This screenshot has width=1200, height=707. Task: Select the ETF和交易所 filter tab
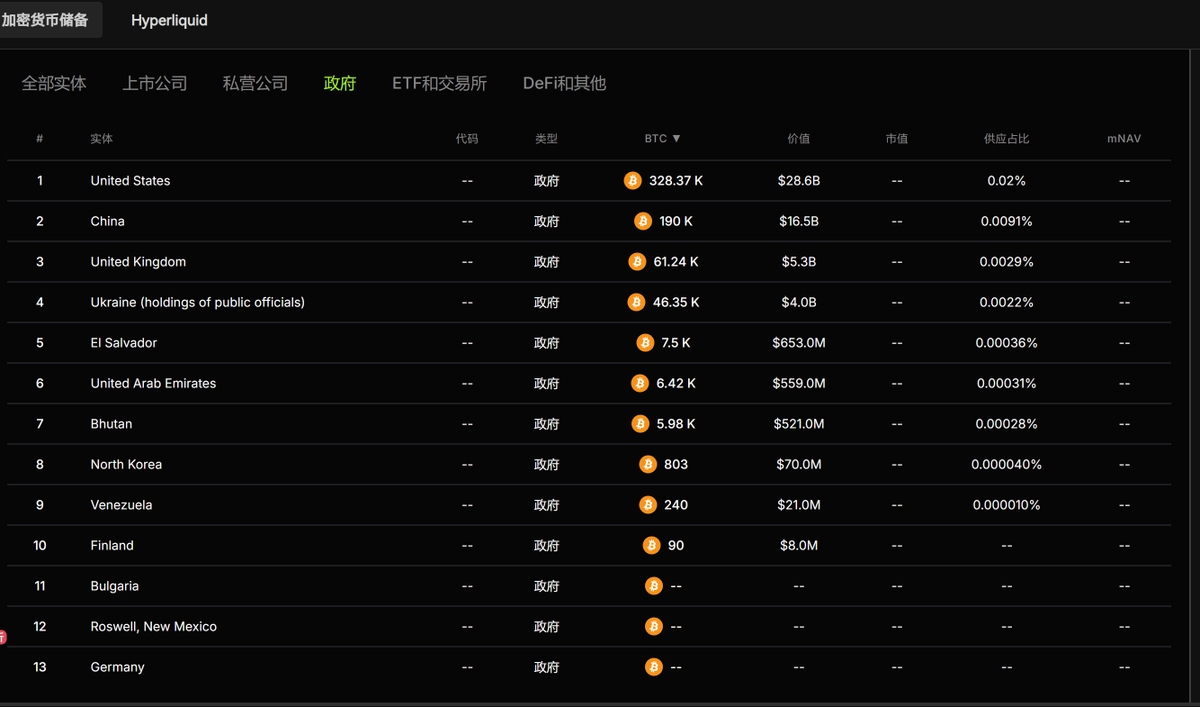[x=439, y=83]
